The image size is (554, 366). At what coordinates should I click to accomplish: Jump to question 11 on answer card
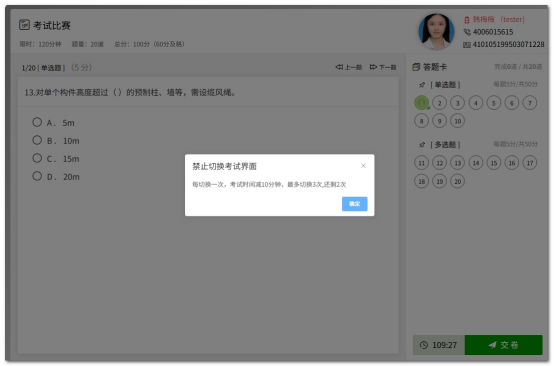pyautogui.click(x=422, y=163)
